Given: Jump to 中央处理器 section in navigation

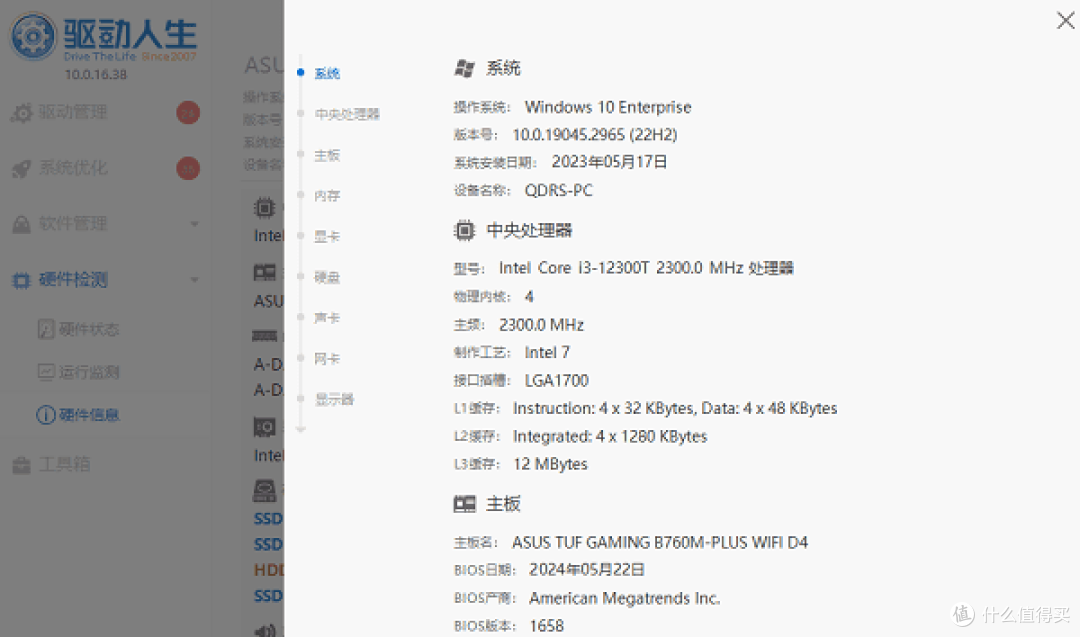Looking at the screenshot, I should pyautogui.click(x=347, y=114).
